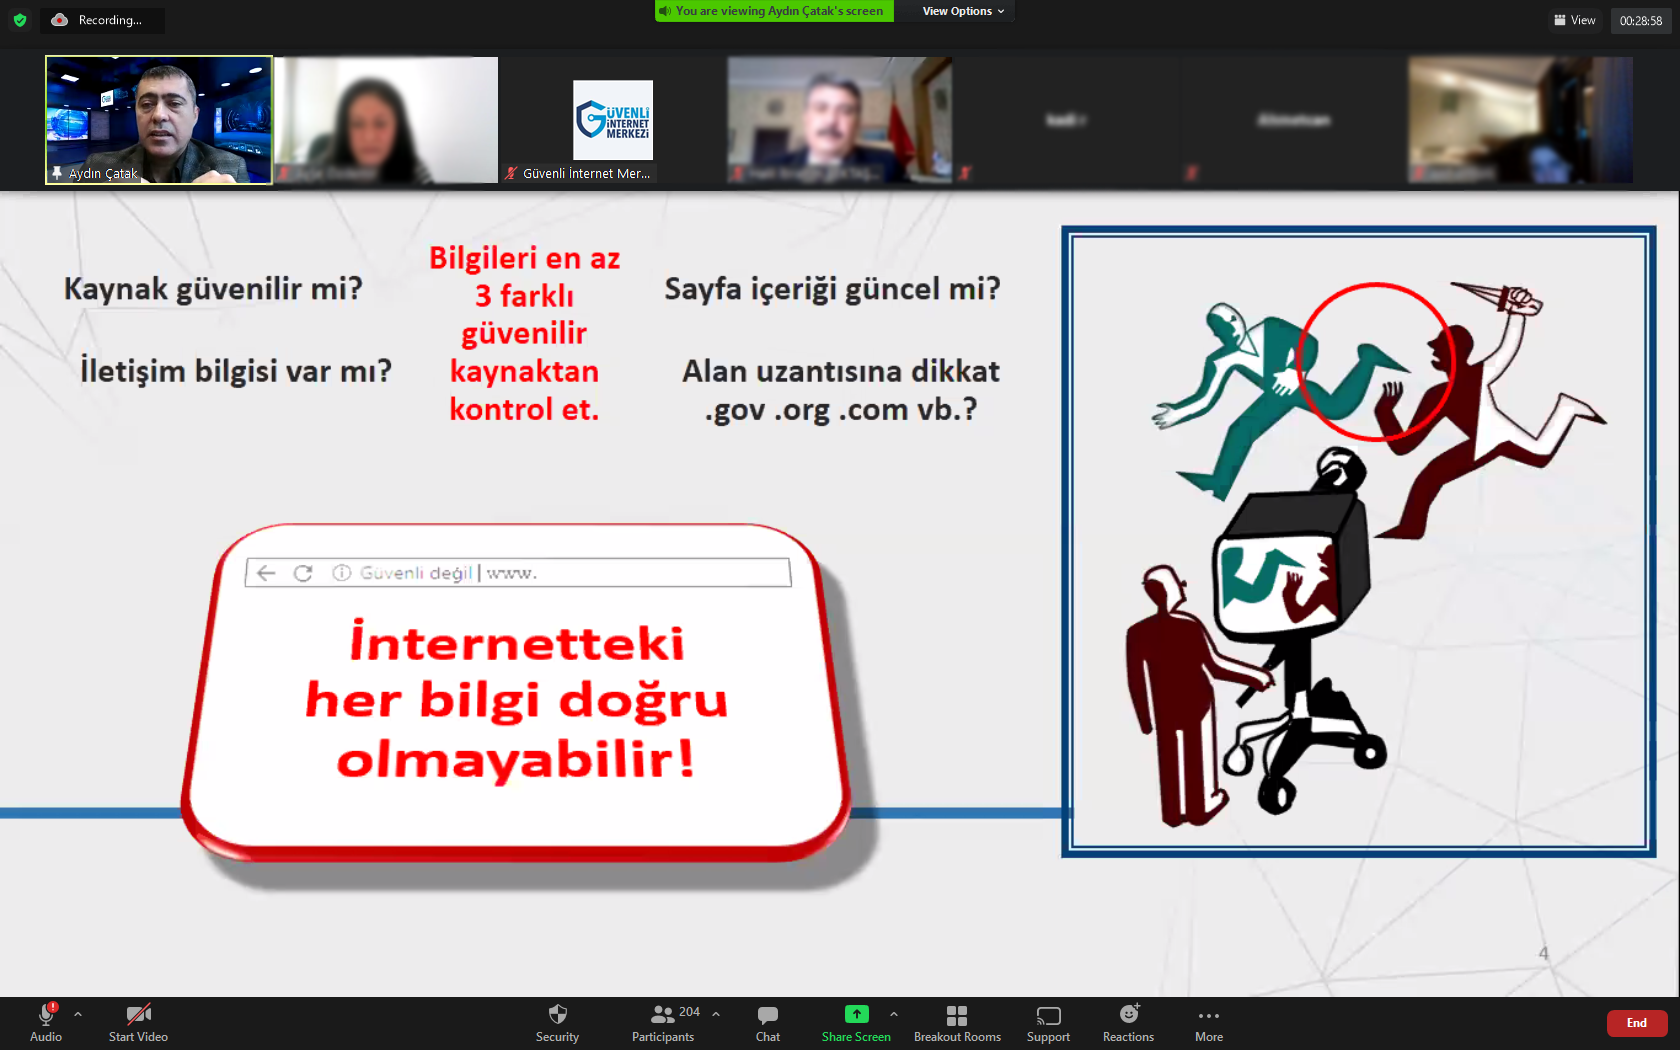Viewport: 1680px width, 1050px height.
Task: Start sharing with Share Screen
Action: (x=856, y=1022)
